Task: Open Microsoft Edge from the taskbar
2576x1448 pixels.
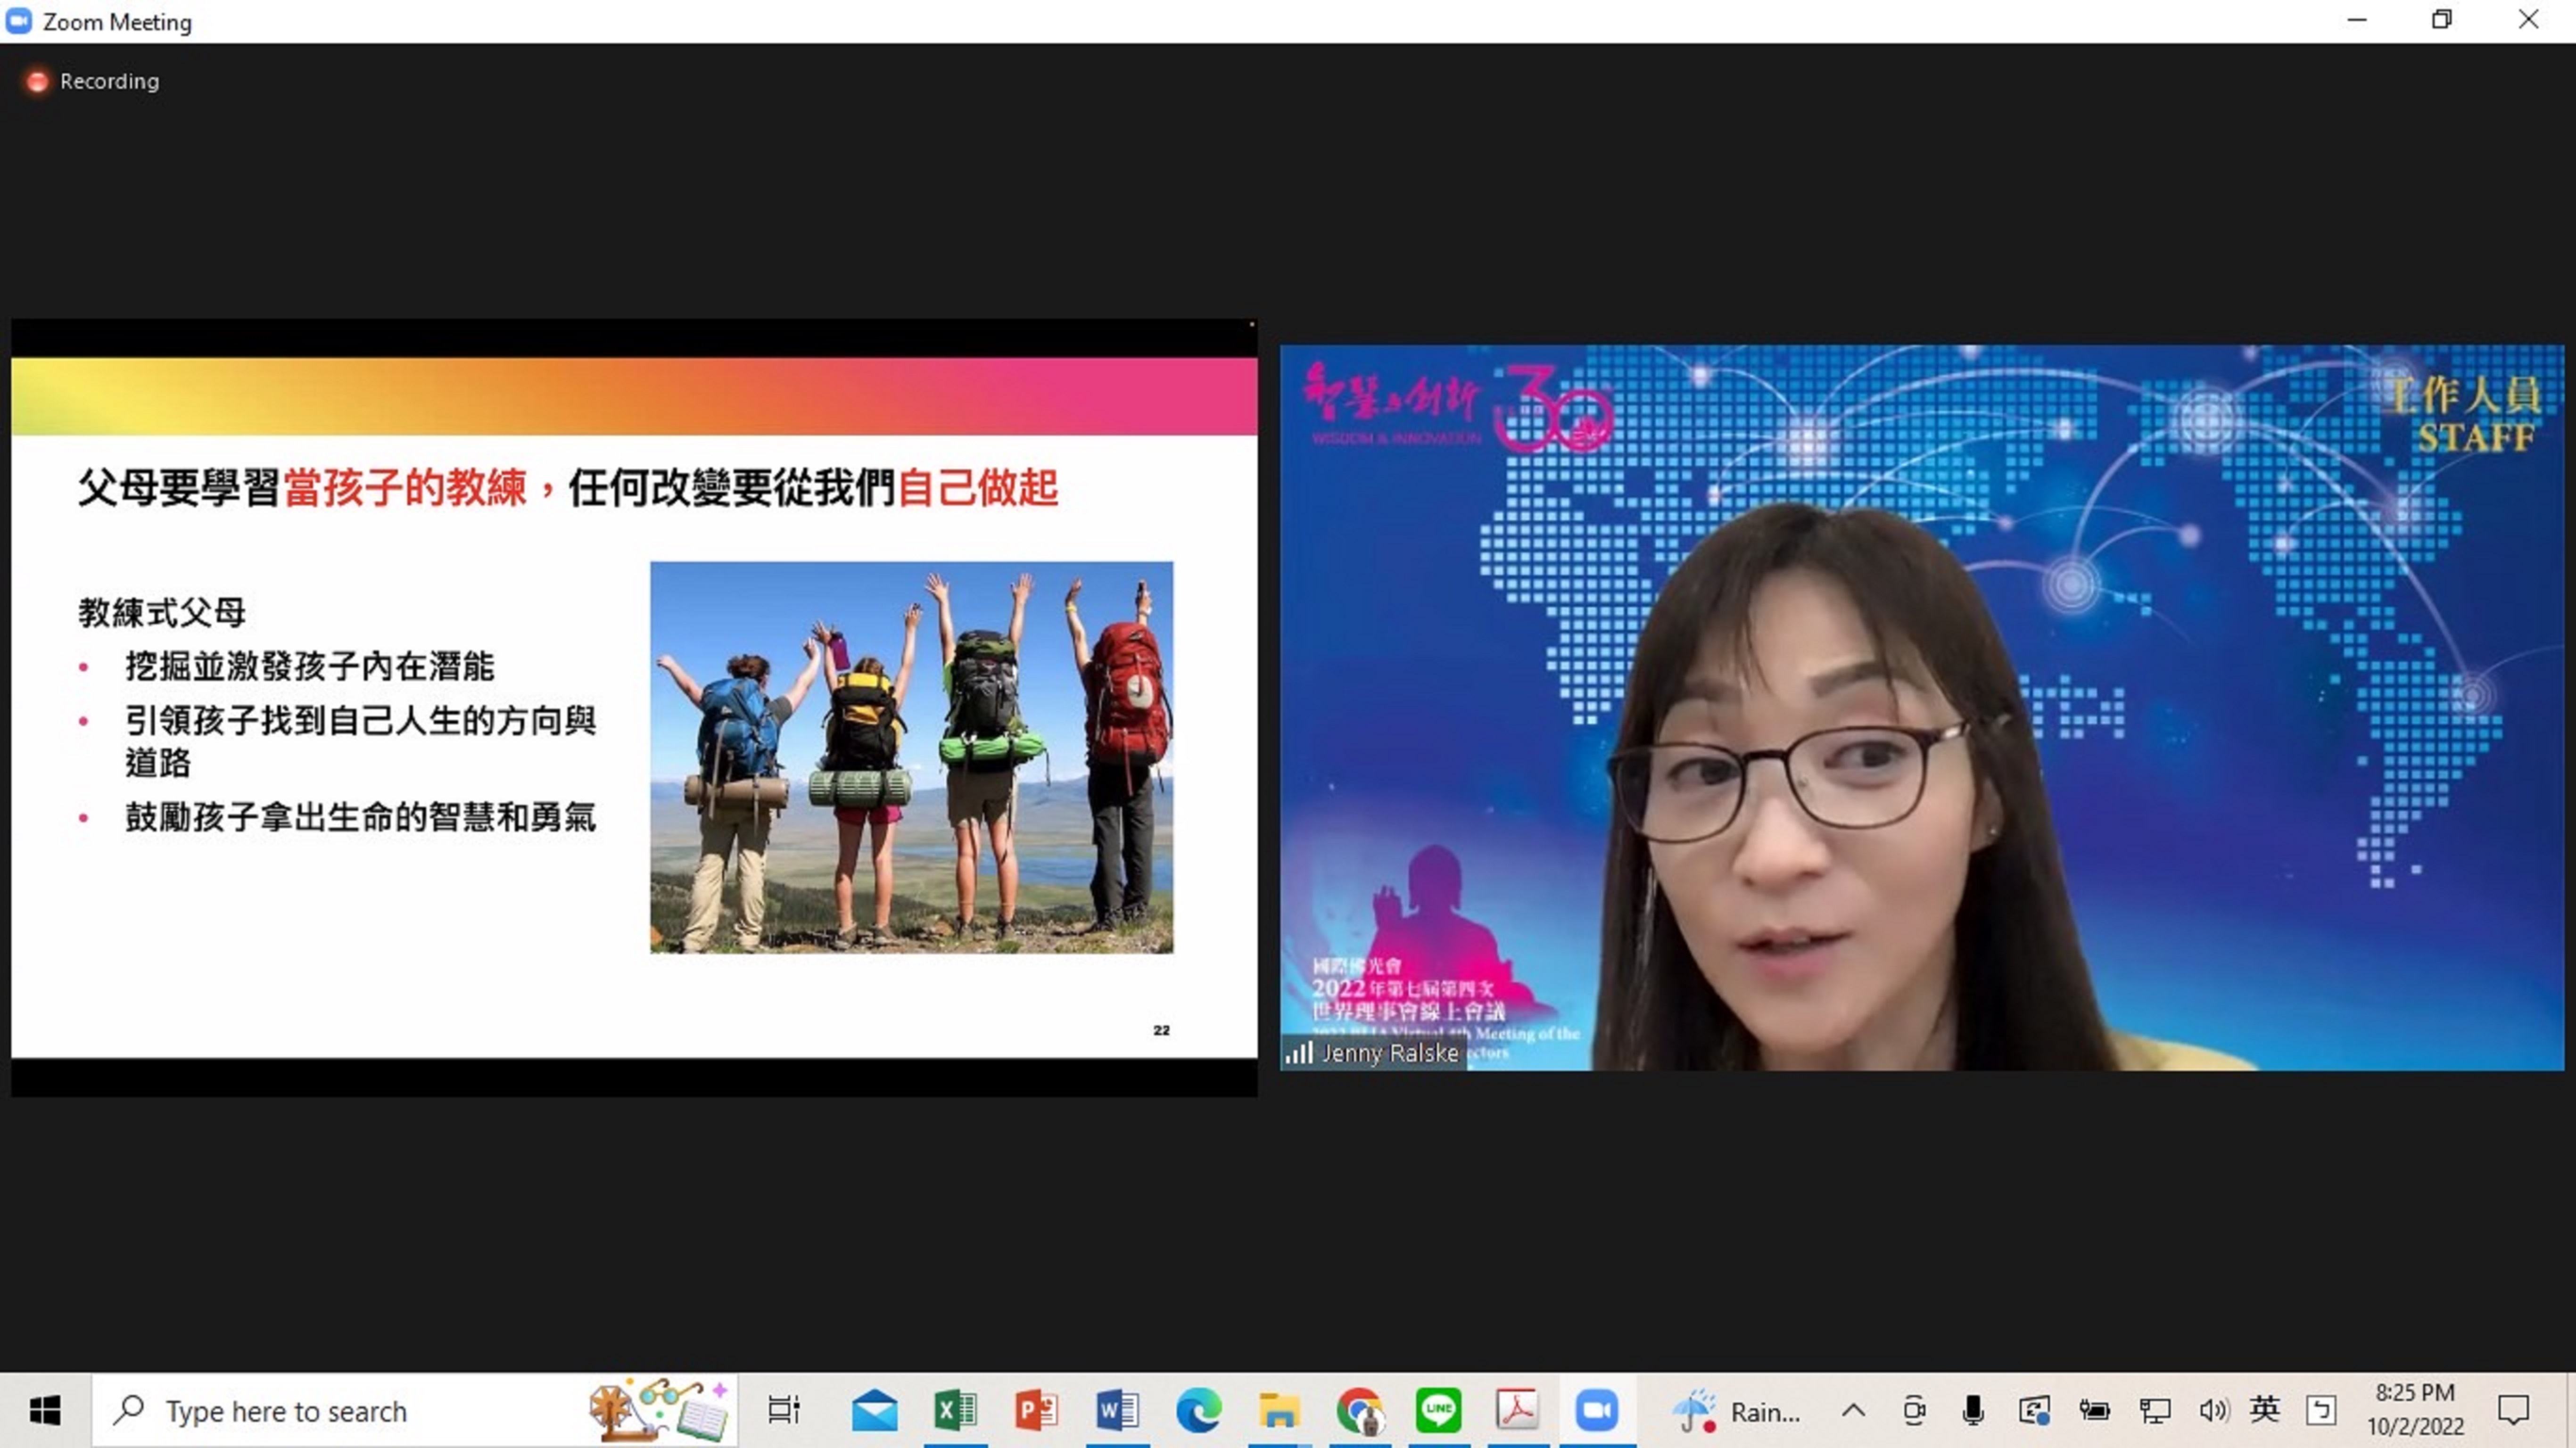Action: click(1198, 1411)
